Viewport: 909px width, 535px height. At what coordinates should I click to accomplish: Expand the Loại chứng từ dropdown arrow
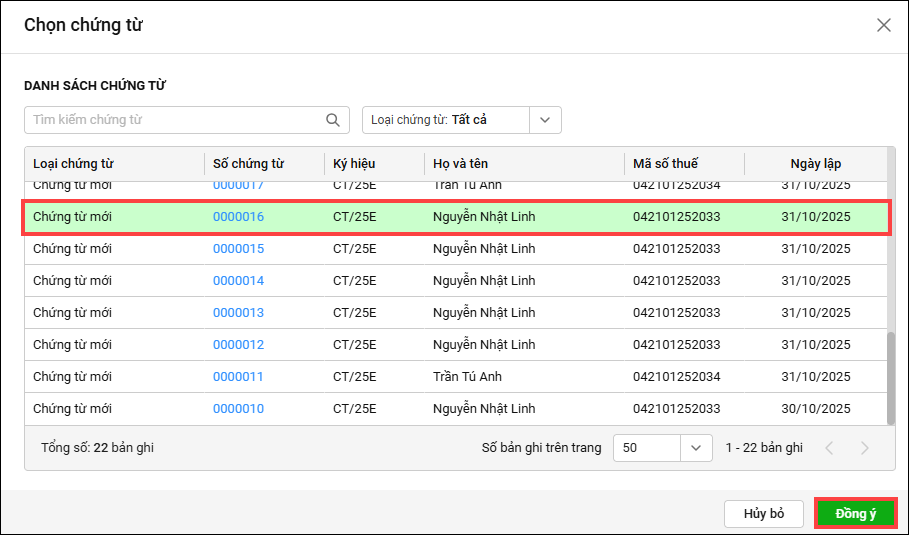pyautogui.click(x=545, y=120)
